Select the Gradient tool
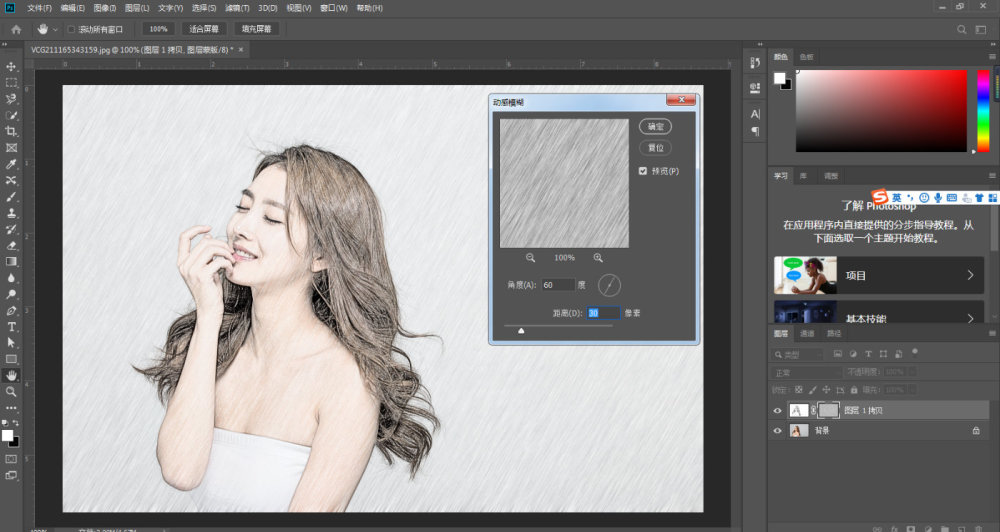This screenshot has width=1000, height=532. (x=11, y=262)
